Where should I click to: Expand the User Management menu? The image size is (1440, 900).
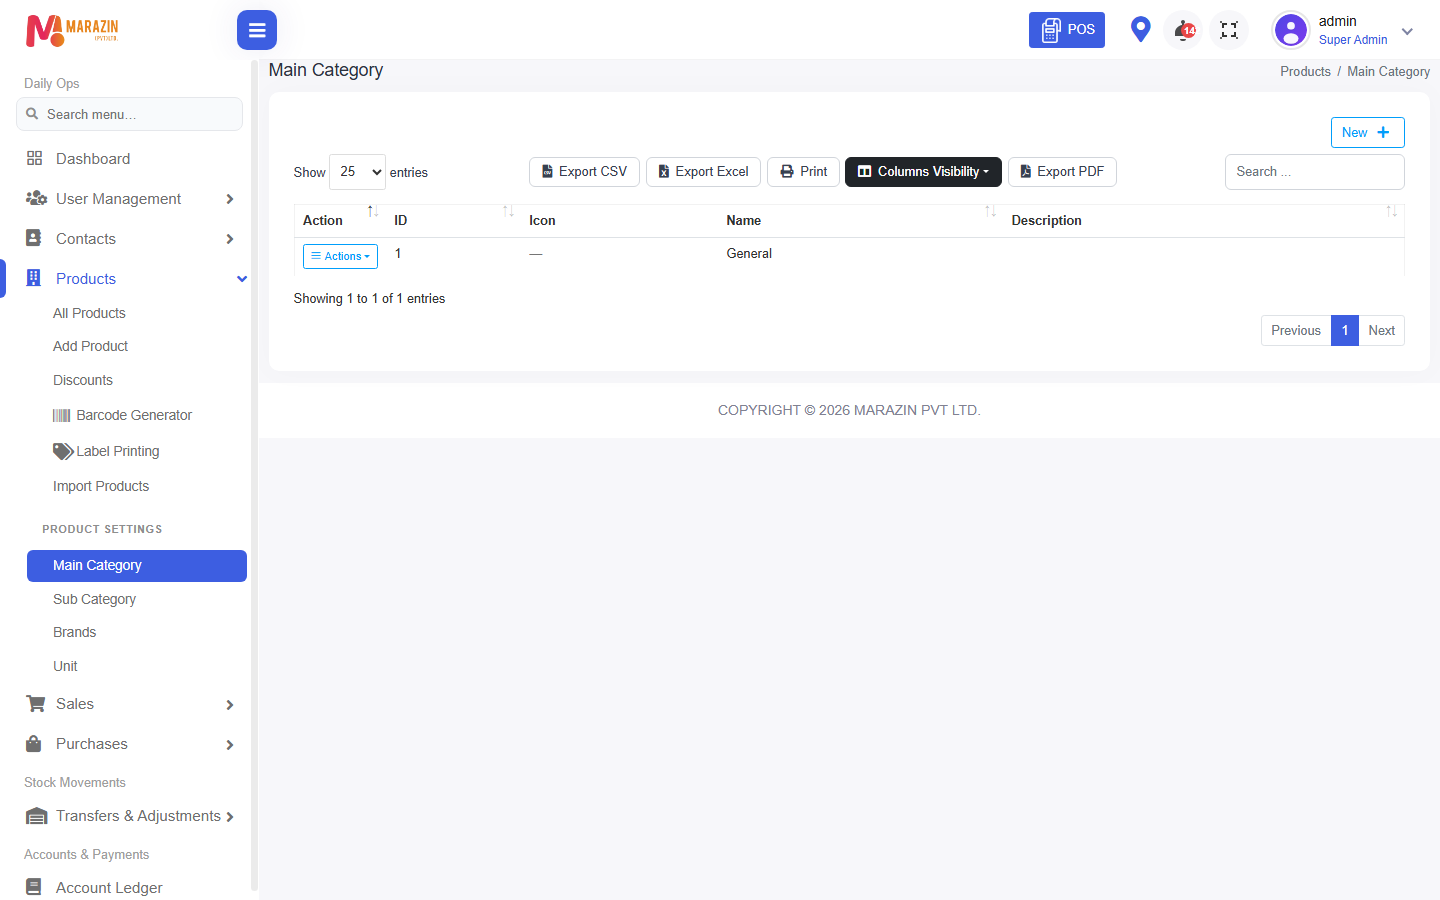[129, 199]
